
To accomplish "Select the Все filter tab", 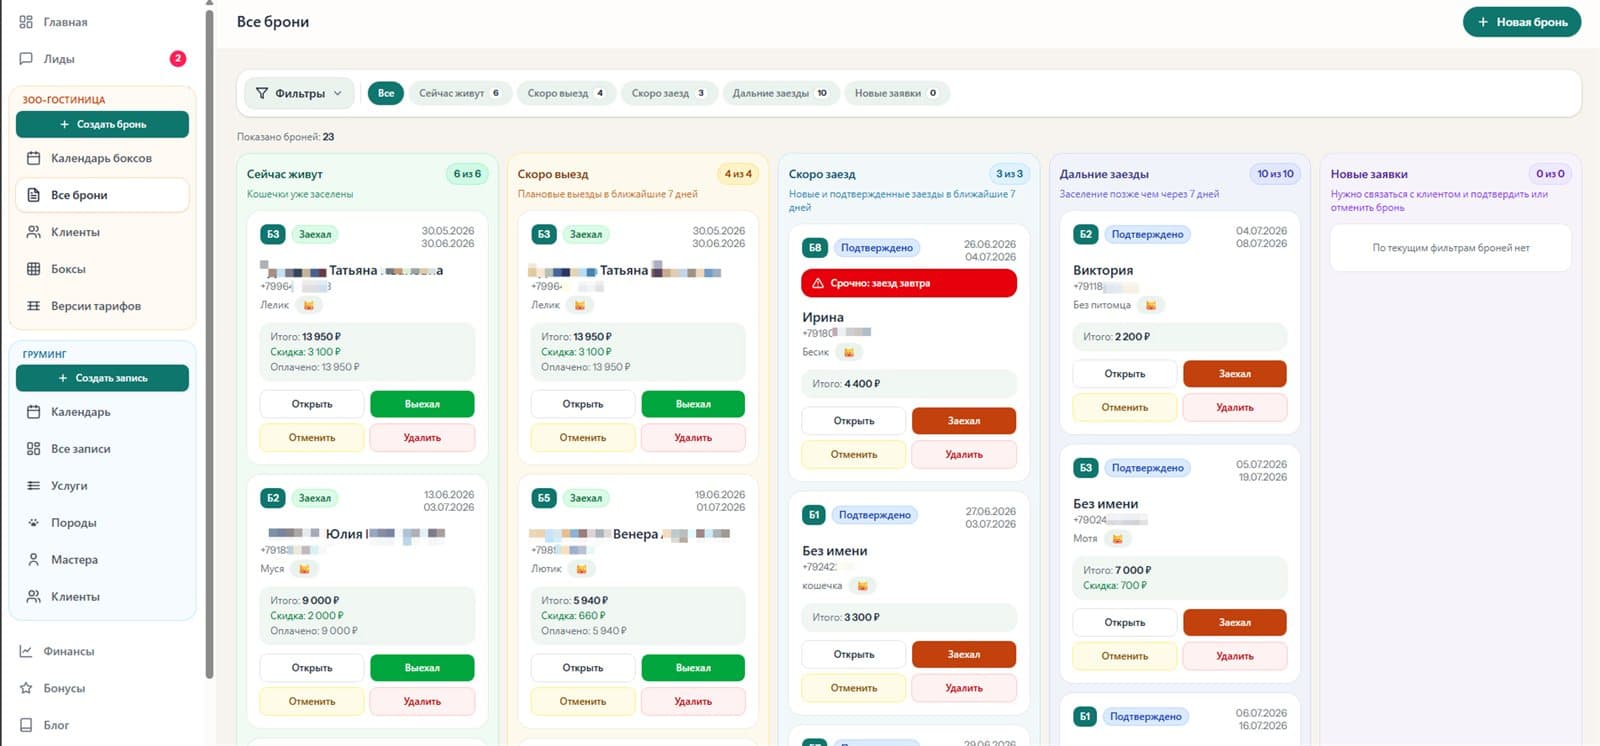I will pyautogui.click(x=386, y=93).
